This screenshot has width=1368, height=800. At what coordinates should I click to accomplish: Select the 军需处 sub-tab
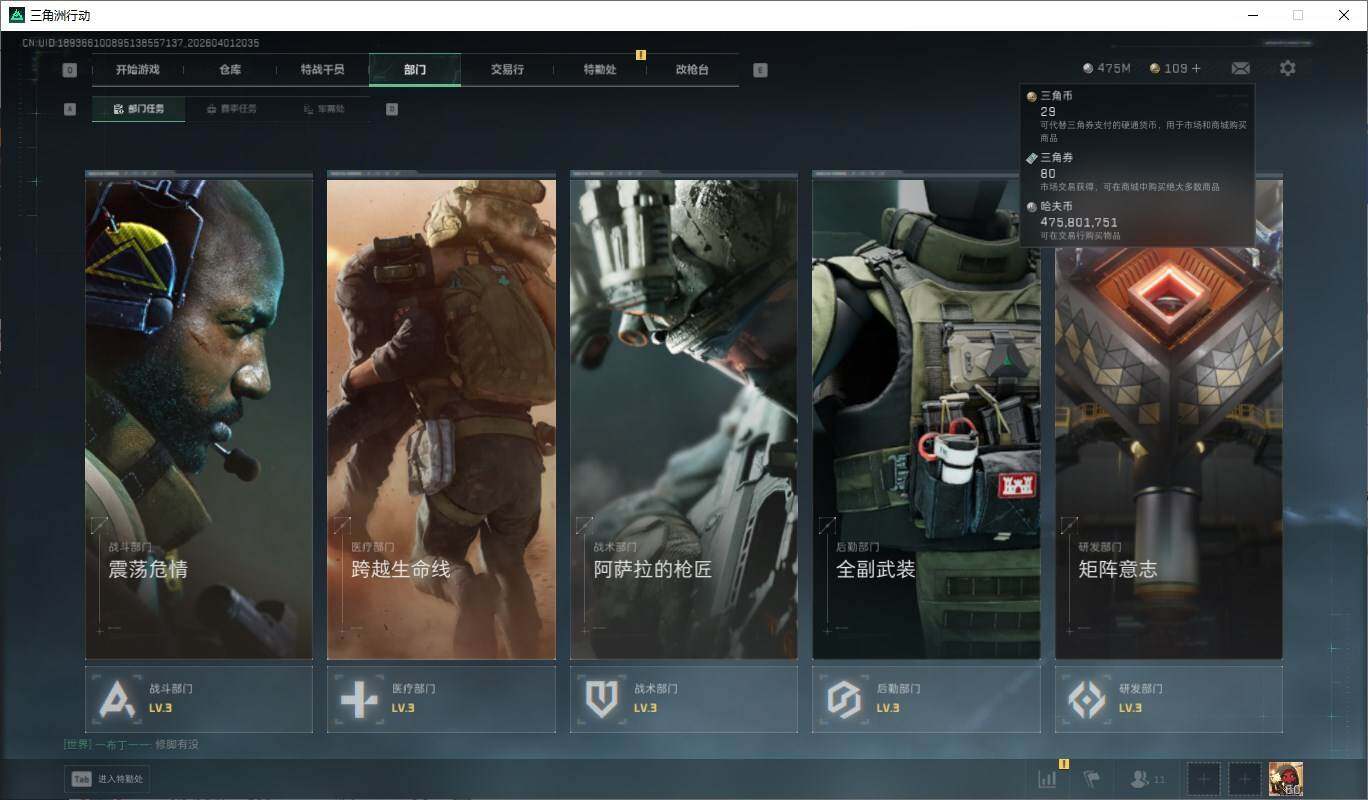pos(324,109)
